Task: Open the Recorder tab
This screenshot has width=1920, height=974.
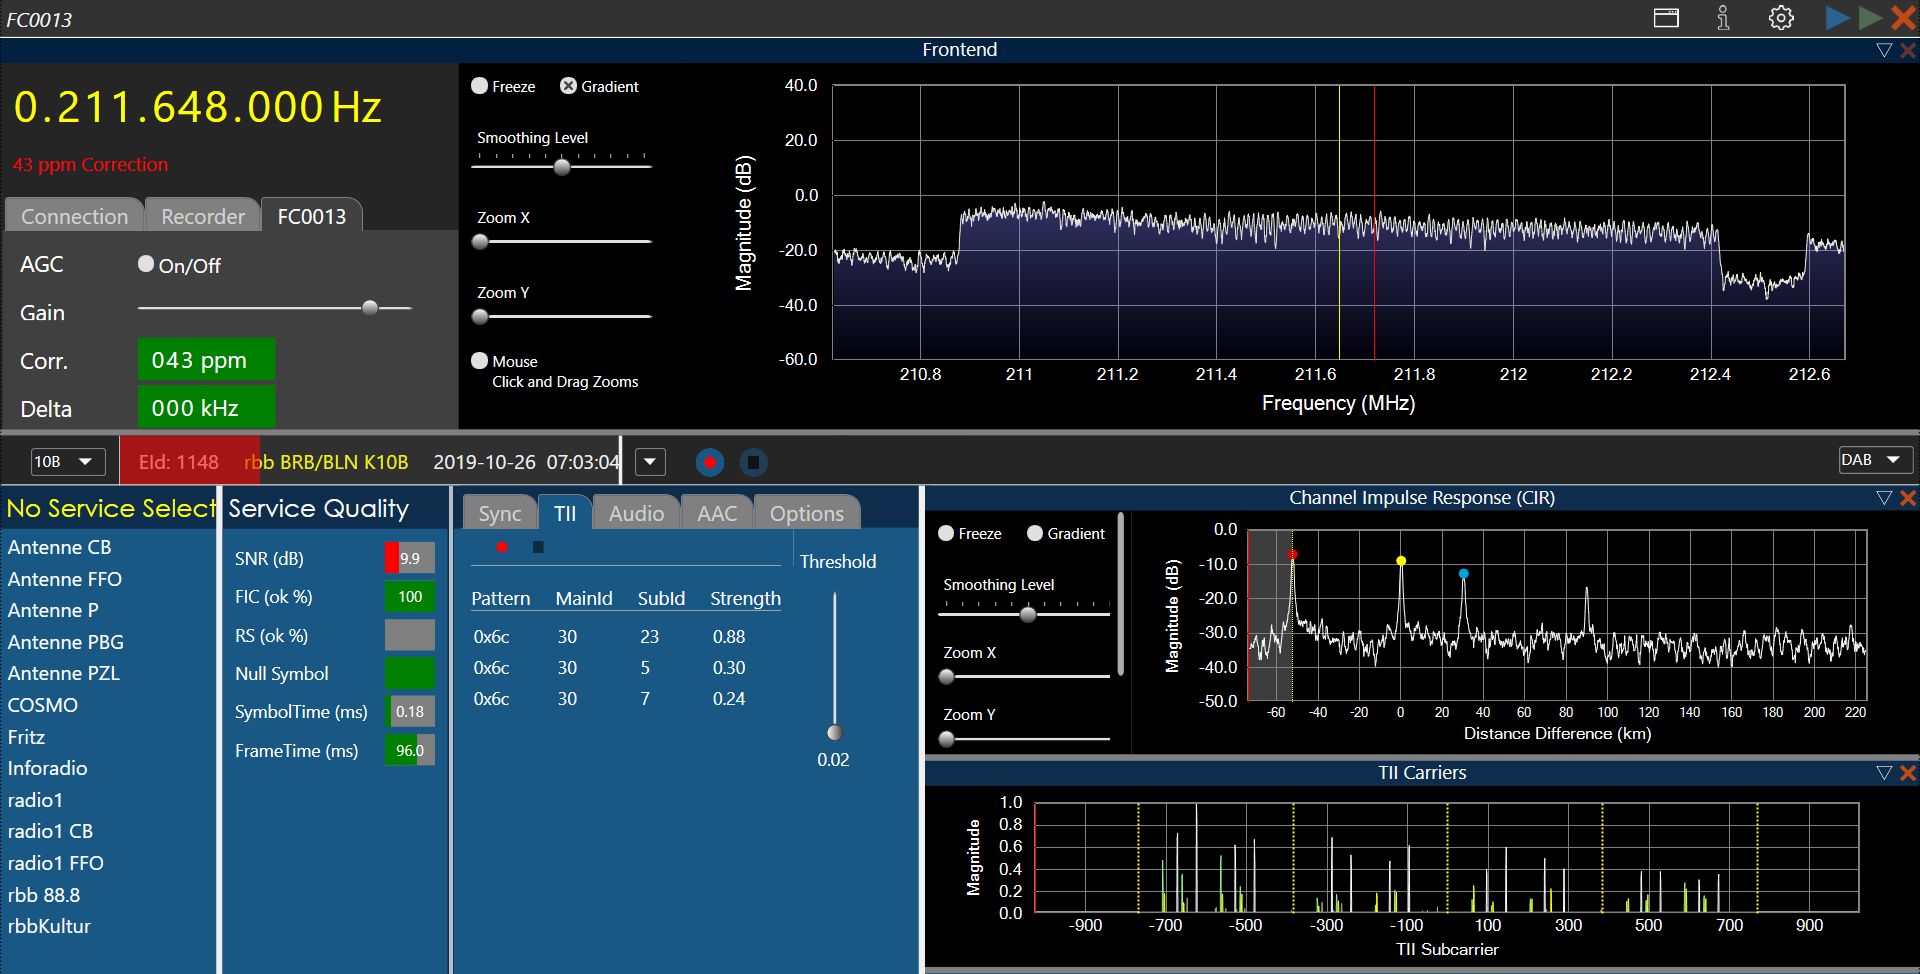Action: tap(203, 216)
